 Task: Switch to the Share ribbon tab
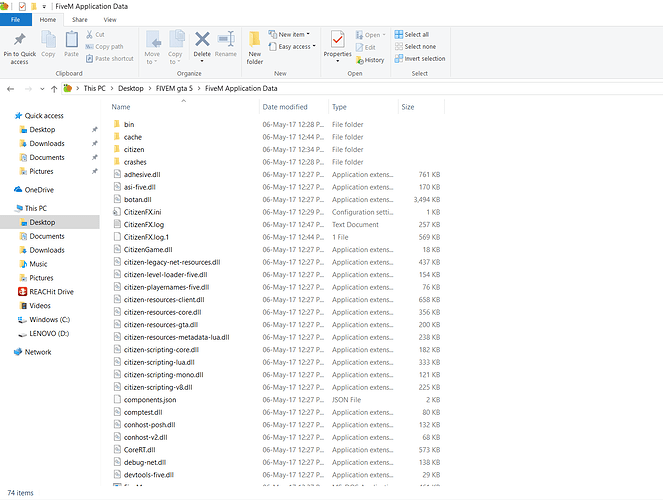(79, 19)
